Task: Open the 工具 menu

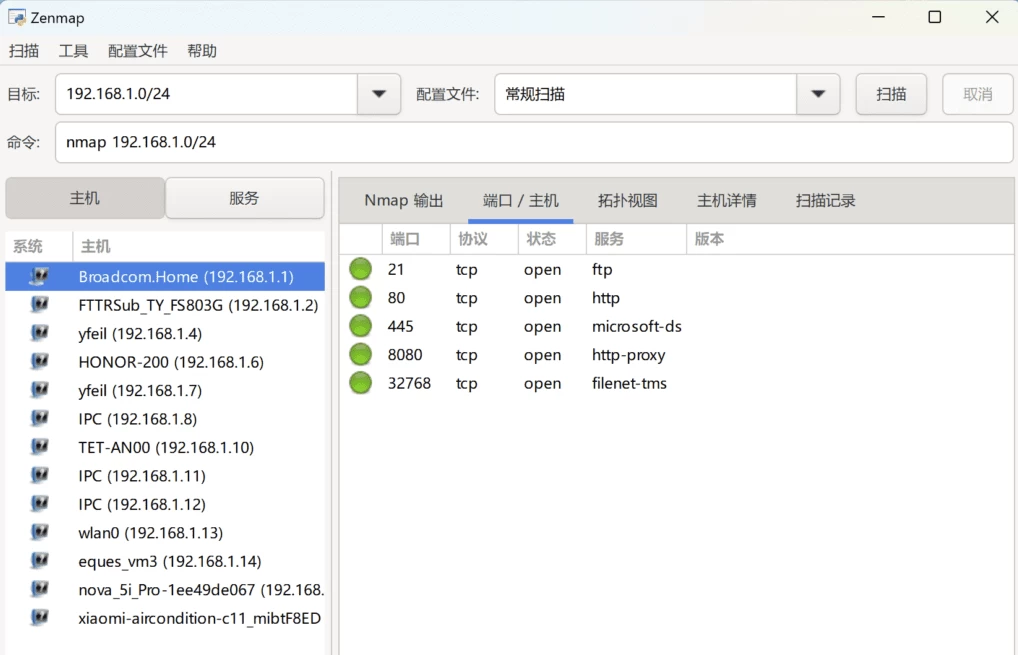Action: (x=73, y=51)
